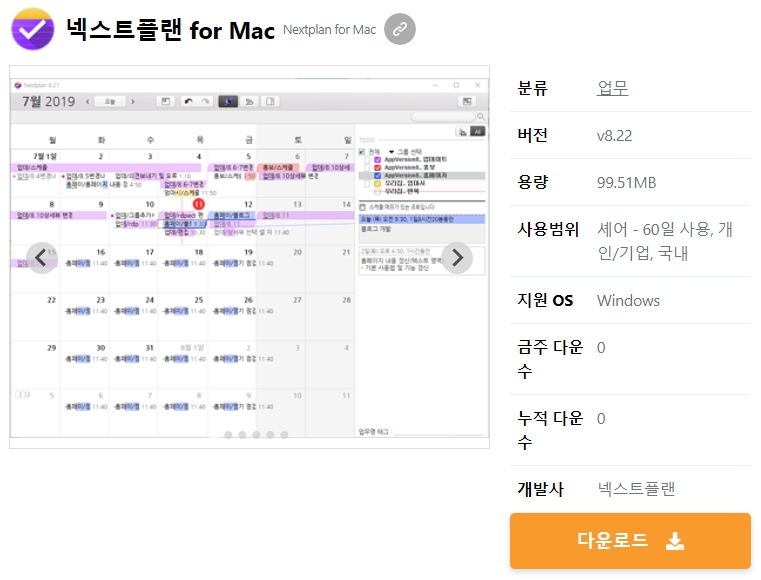Click the purple checkmark Nextplan app icon

point(33,29)
